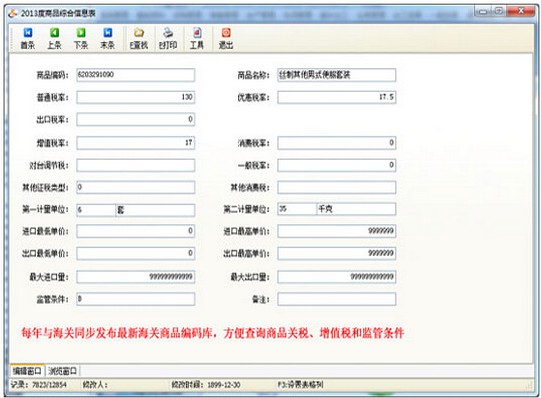Open the 工具 tools icon
This screenshot has height=398, width=541.
tap(197, 33)
